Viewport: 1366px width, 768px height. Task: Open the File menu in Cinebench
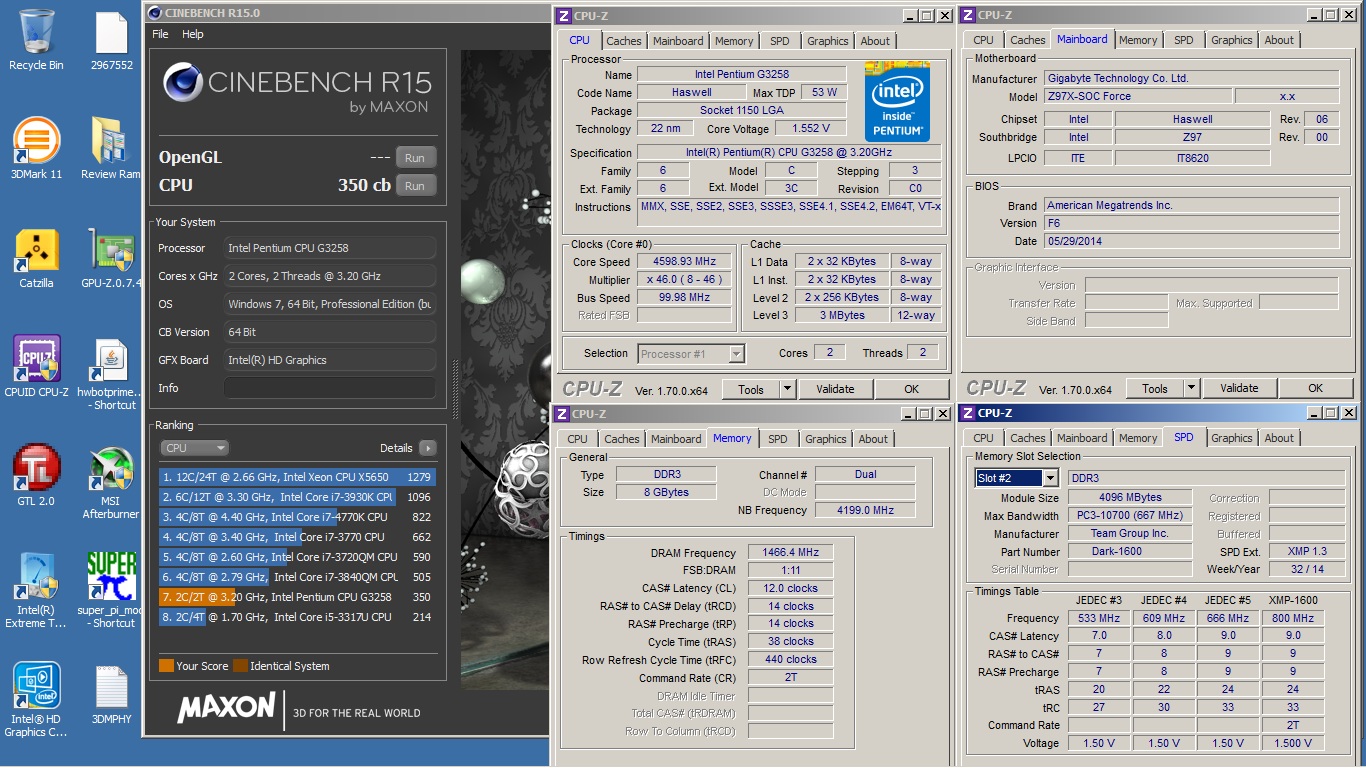pos(160,34)
